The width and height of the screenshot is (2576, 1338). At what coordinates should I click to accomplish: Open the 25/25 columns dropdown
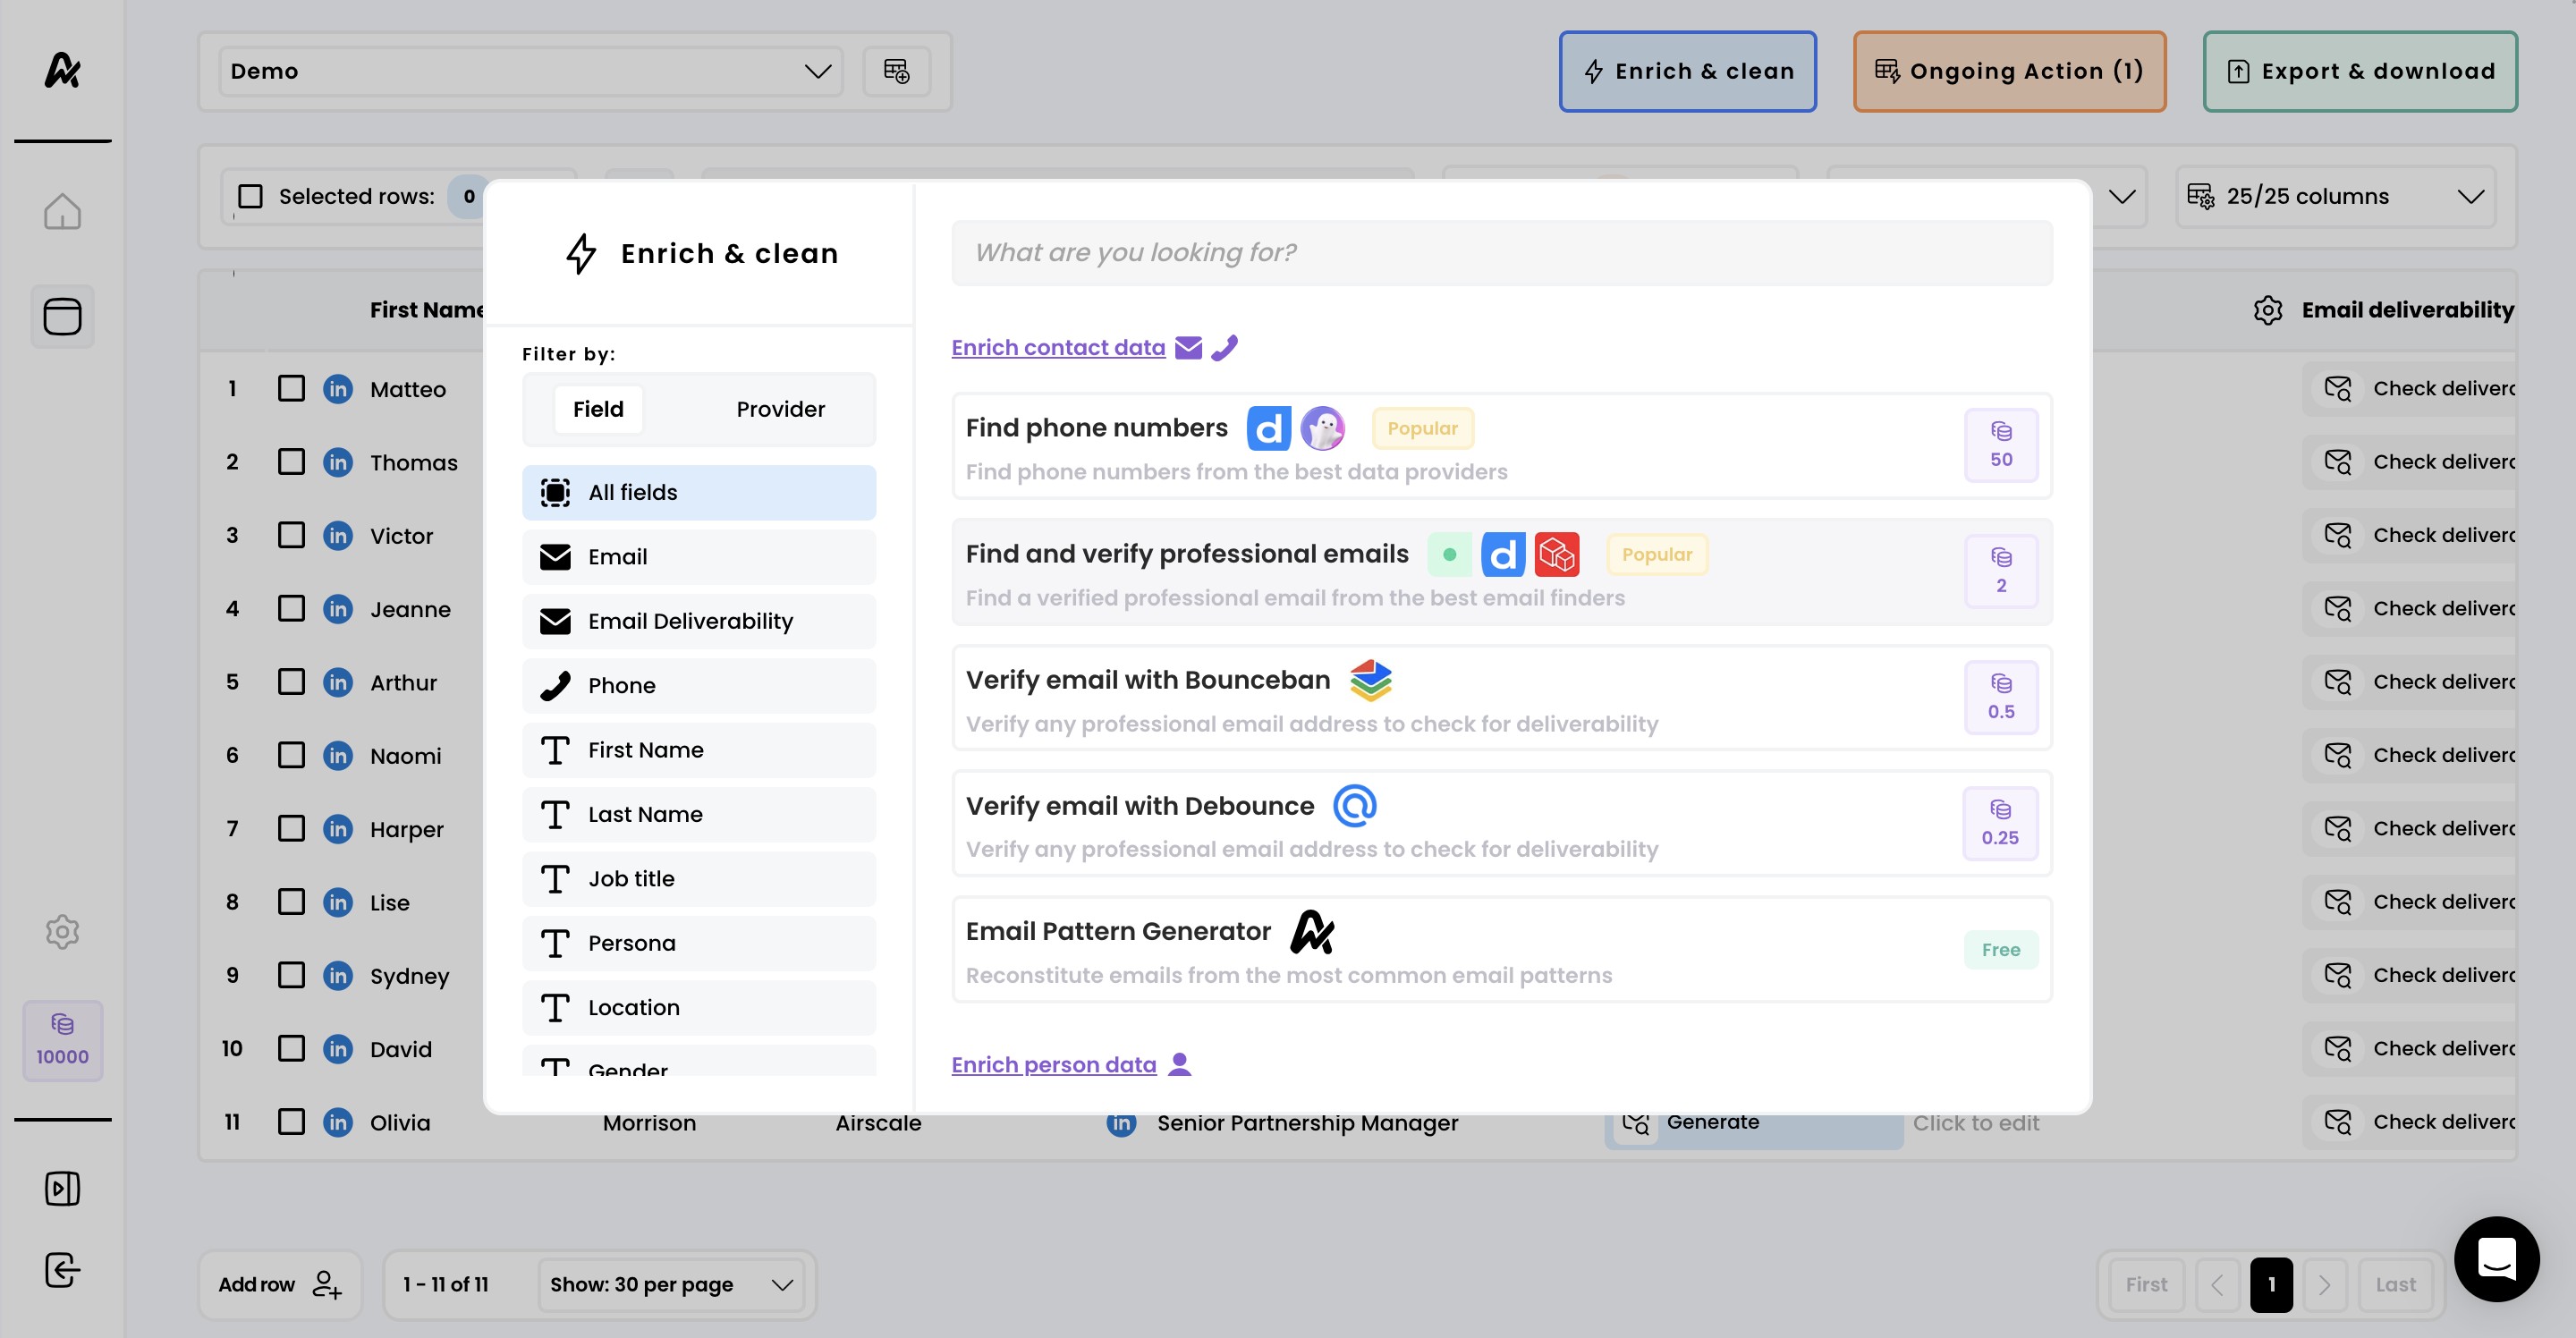2335,196
